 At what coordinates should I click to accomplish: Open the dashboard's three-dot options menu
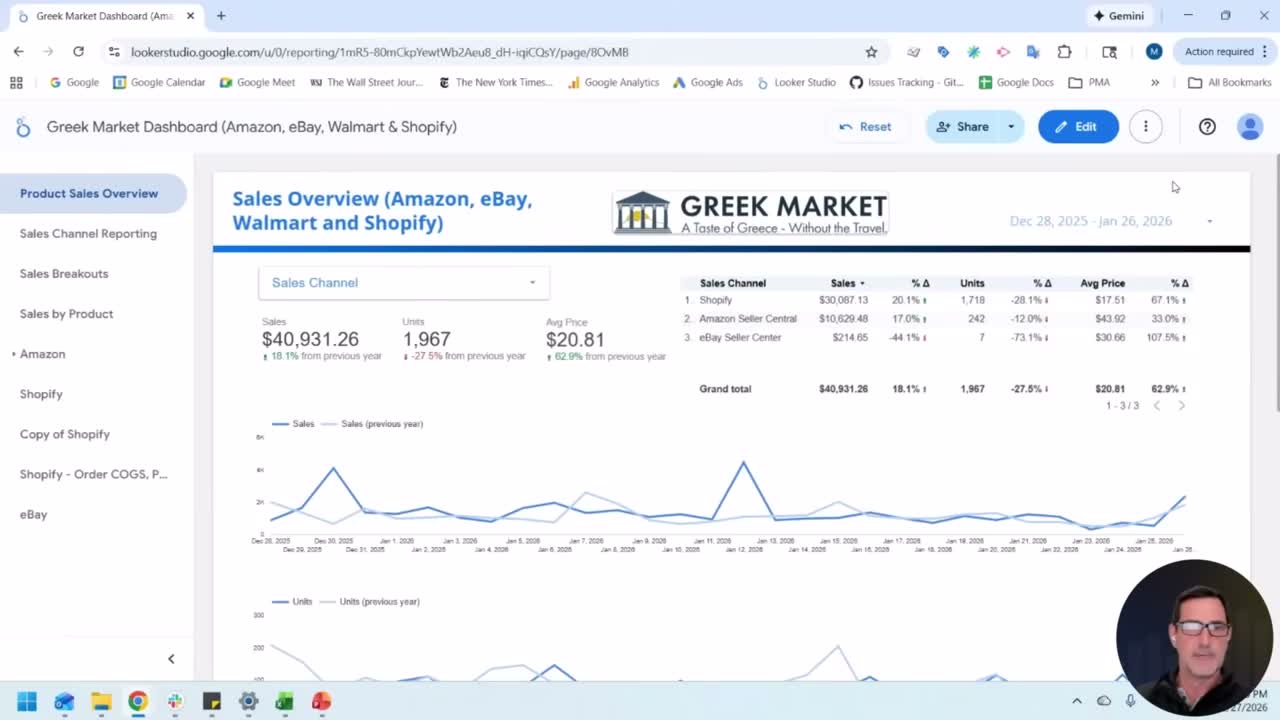[x=1146, y=126]
